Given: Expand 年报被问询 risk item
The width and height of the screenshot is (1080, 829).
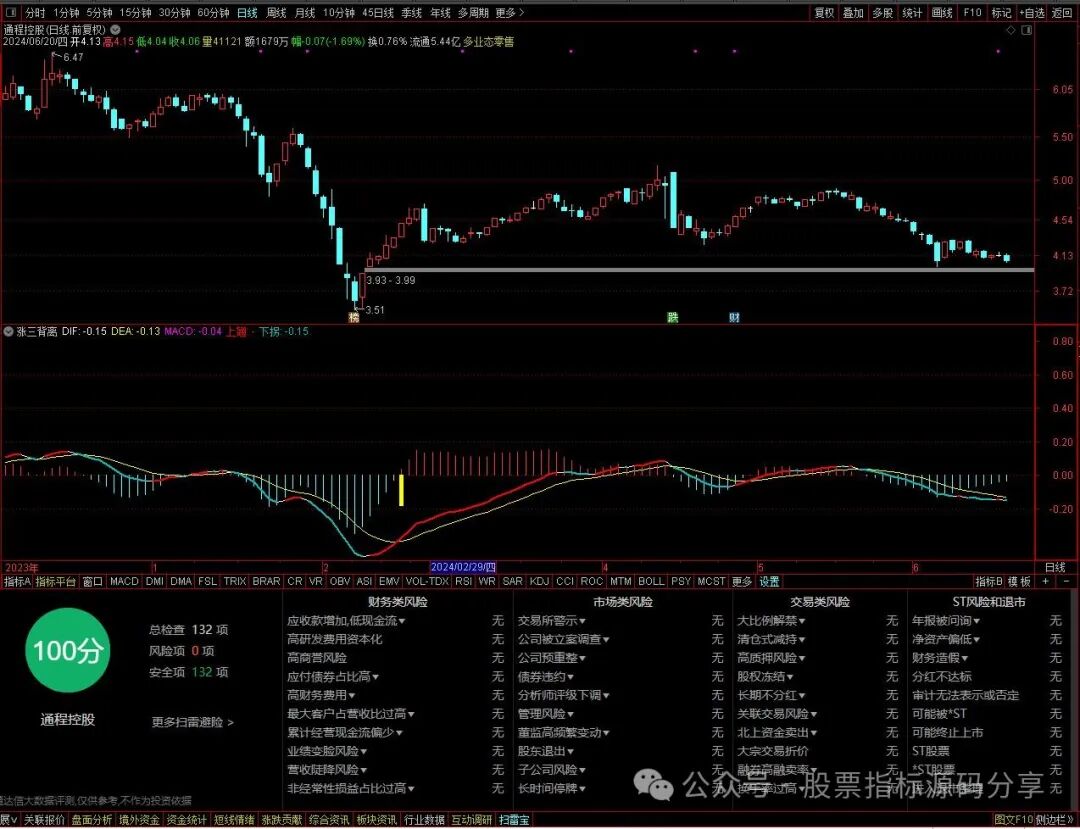Looking at the screenshot, I should tap(946, 620).
